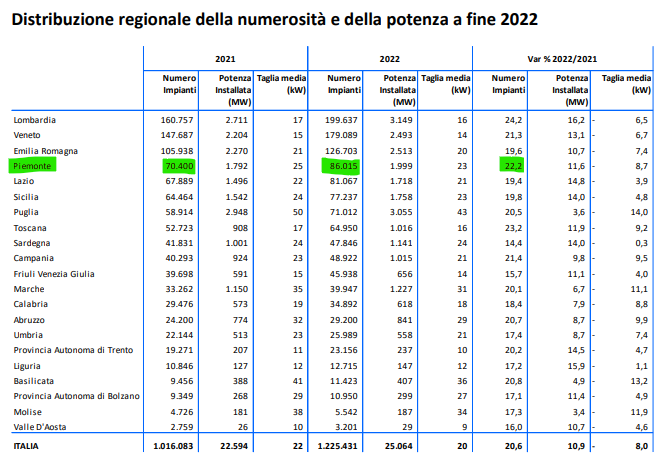This screenshot has width=661, height=463.
Task: Click the page title Distribuzione regionale
Action: [274, 19]
